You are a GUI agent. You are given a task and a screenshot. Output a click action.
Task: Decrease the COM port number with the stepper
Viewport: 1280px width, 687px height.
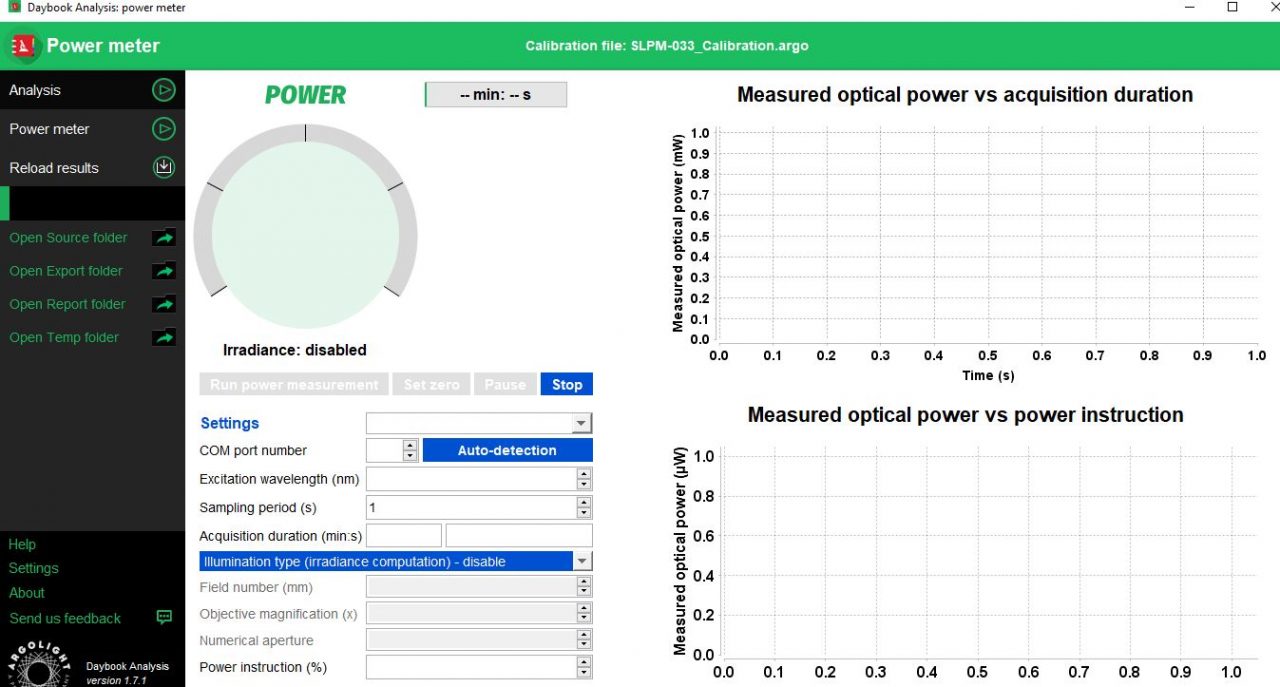409,455
